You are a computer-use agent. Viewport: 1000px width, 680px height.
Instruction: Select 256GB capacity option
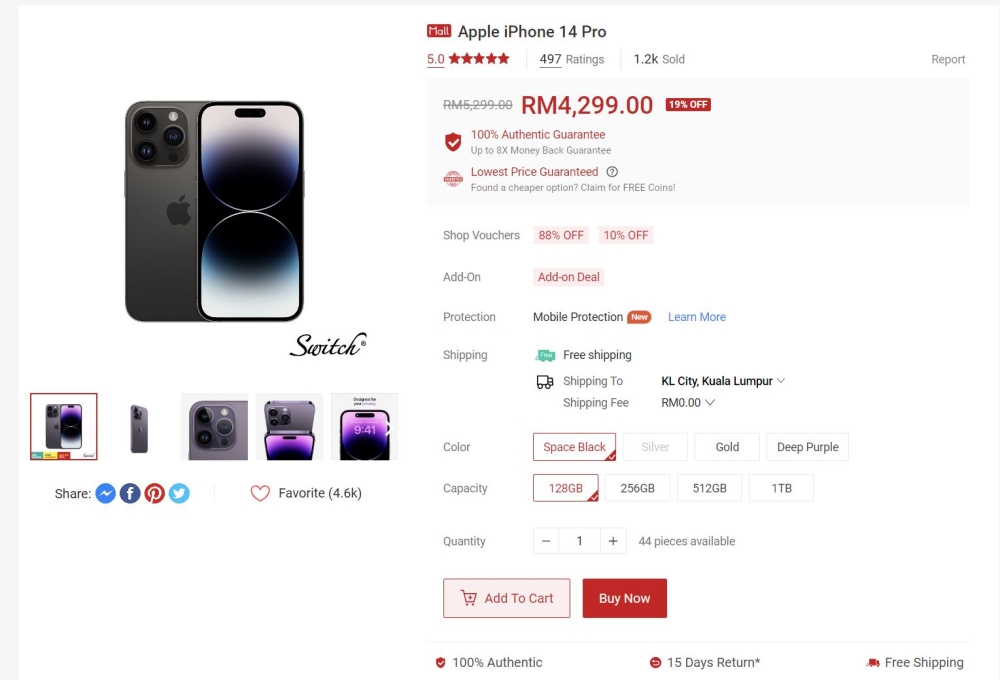point(638,488)
